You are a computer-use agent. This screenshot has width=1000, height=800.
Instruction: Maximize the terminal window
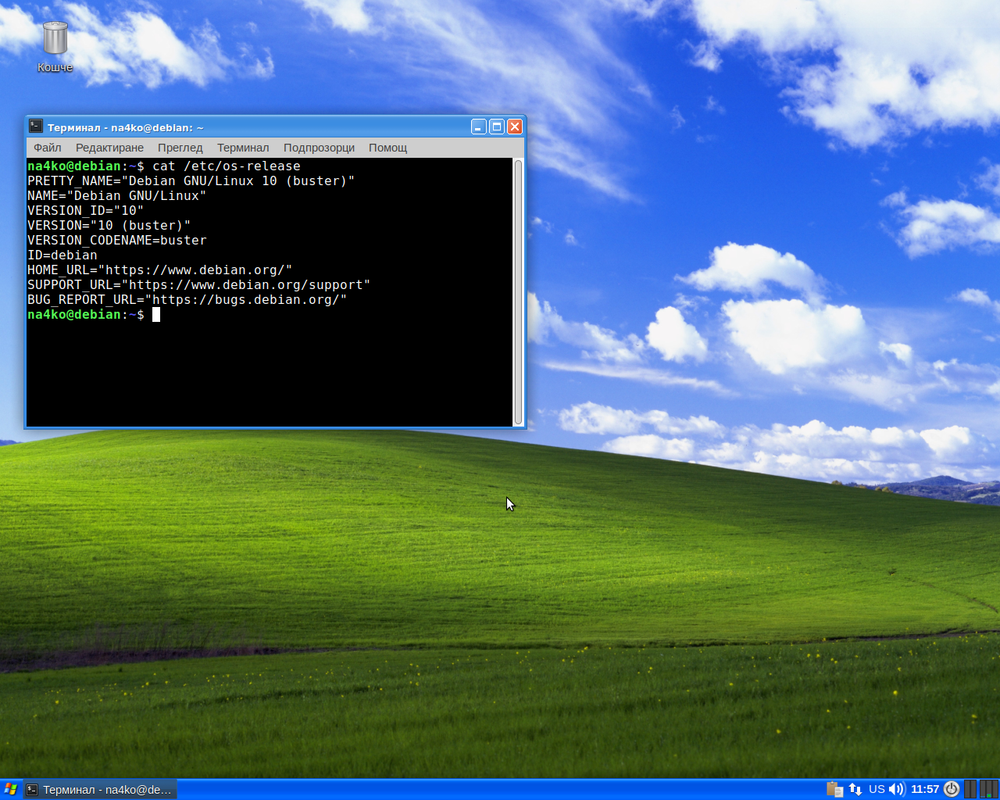497,127
